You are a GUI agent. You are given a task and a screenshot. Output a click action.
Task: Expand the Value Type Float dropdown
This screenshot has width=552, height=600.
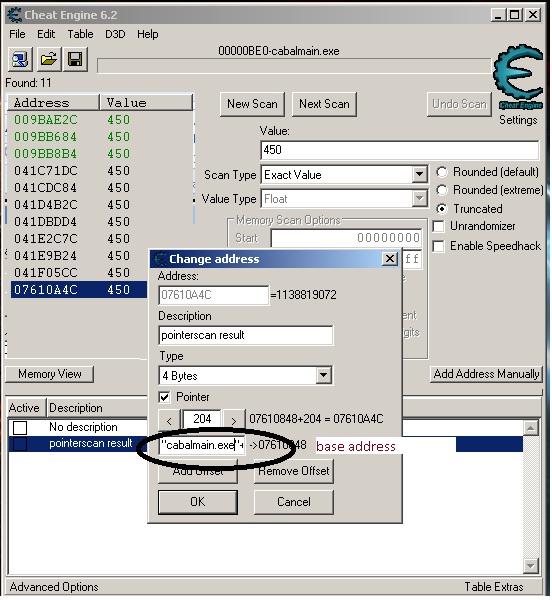419,199
